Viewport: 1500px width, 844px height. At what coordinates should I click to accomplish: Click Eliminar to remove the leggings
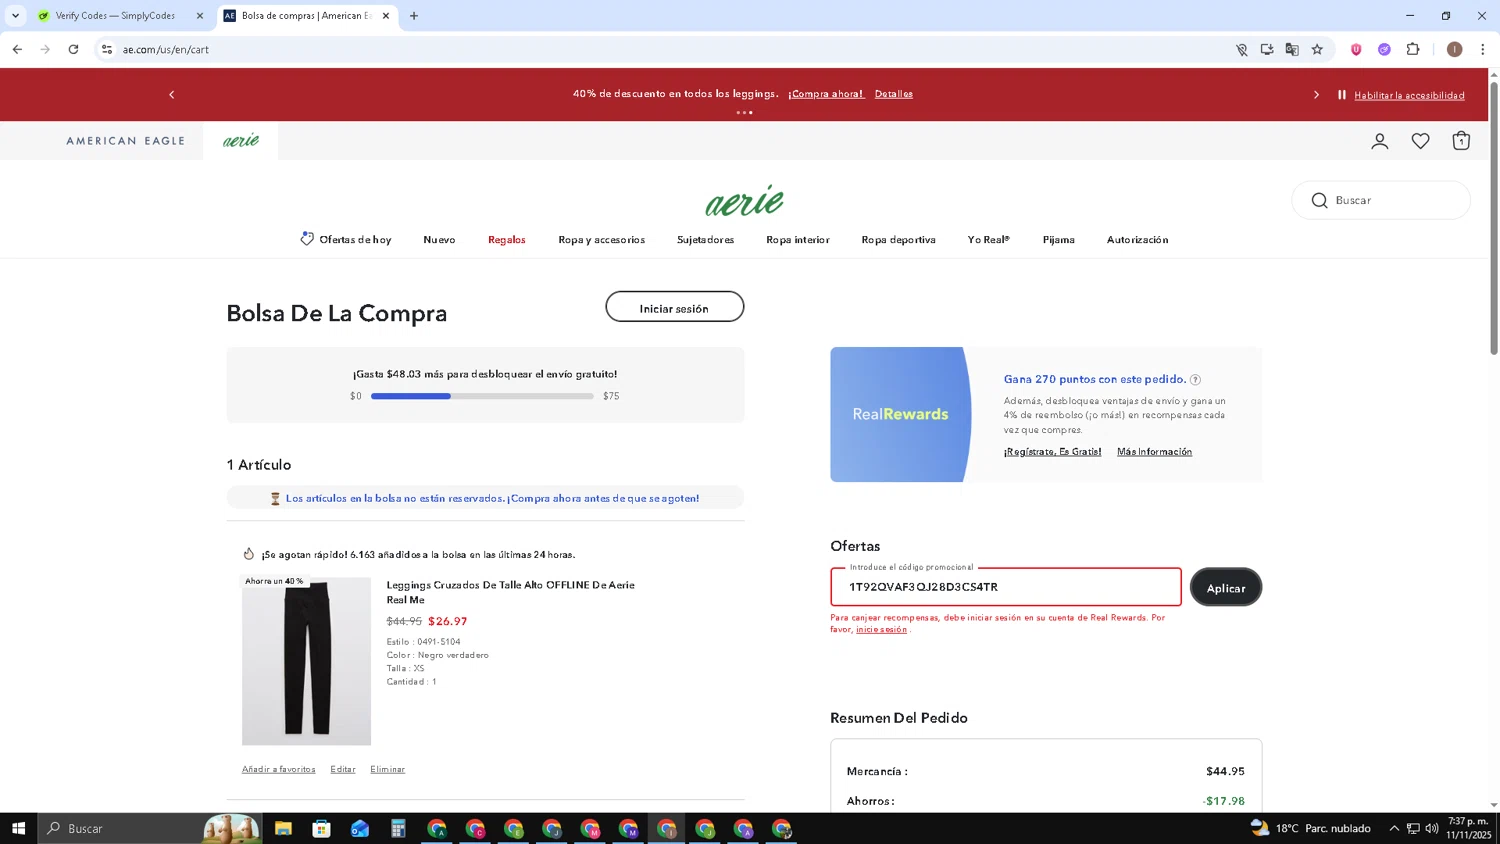pos(387,769)
